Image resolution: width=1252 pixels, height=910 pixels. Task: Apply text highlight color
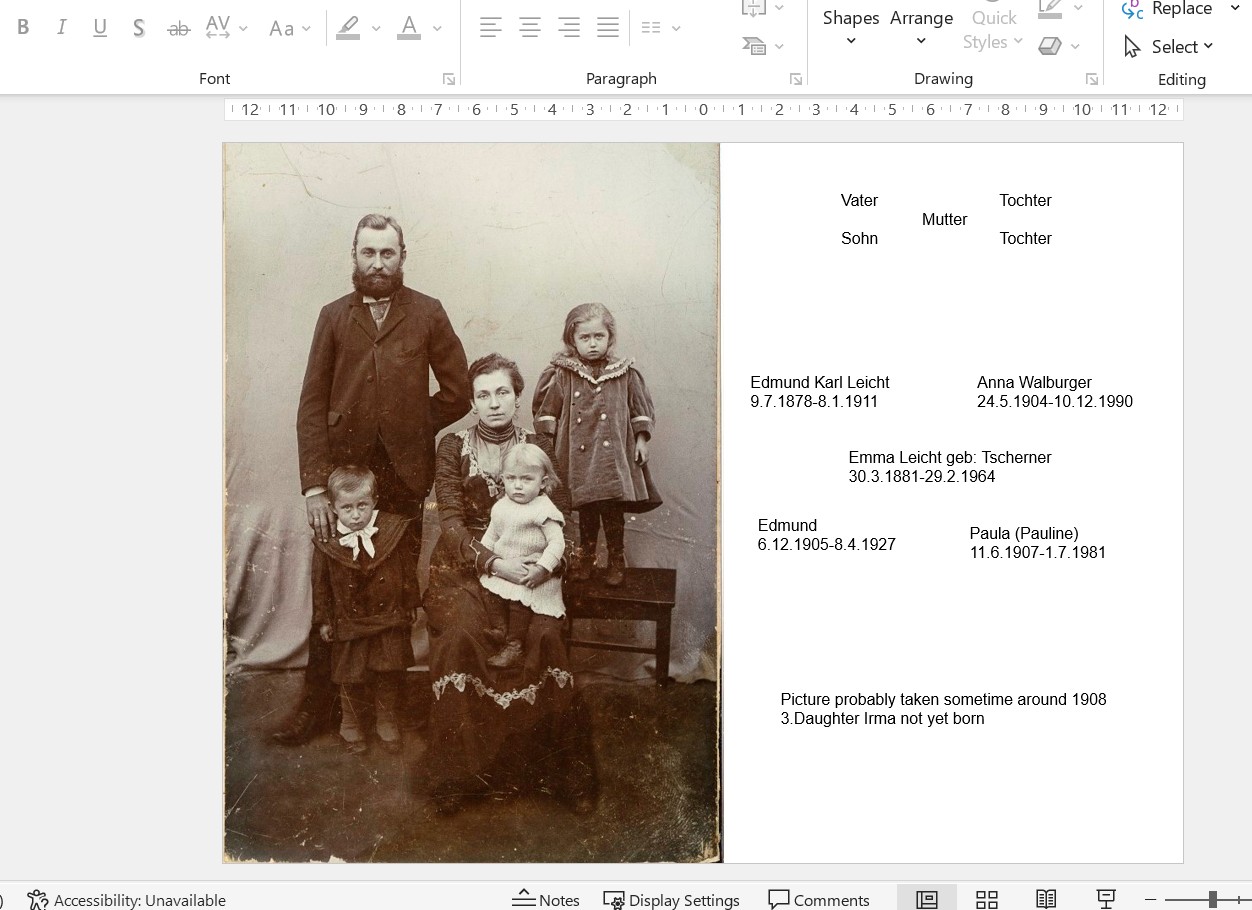(348, 28)
